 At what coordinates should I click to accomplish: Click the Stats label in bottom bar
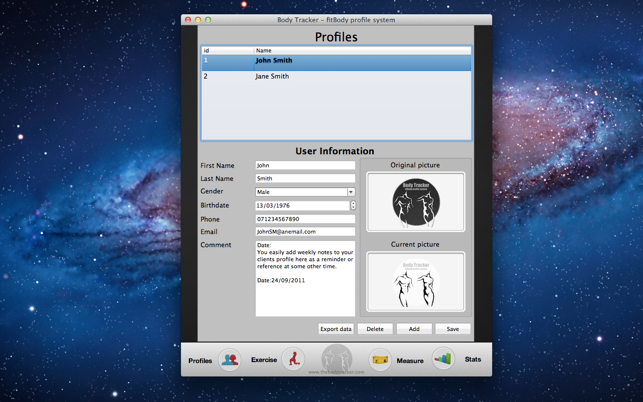pos(473,359)
